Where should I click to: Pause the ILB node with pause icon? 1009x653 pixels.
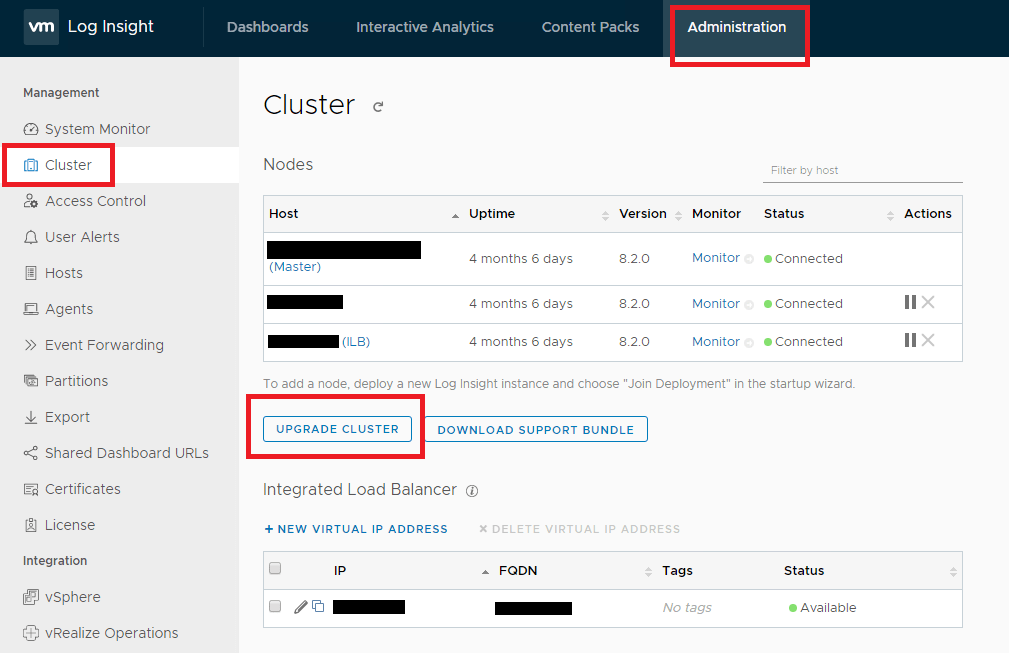tap(910, 340)
